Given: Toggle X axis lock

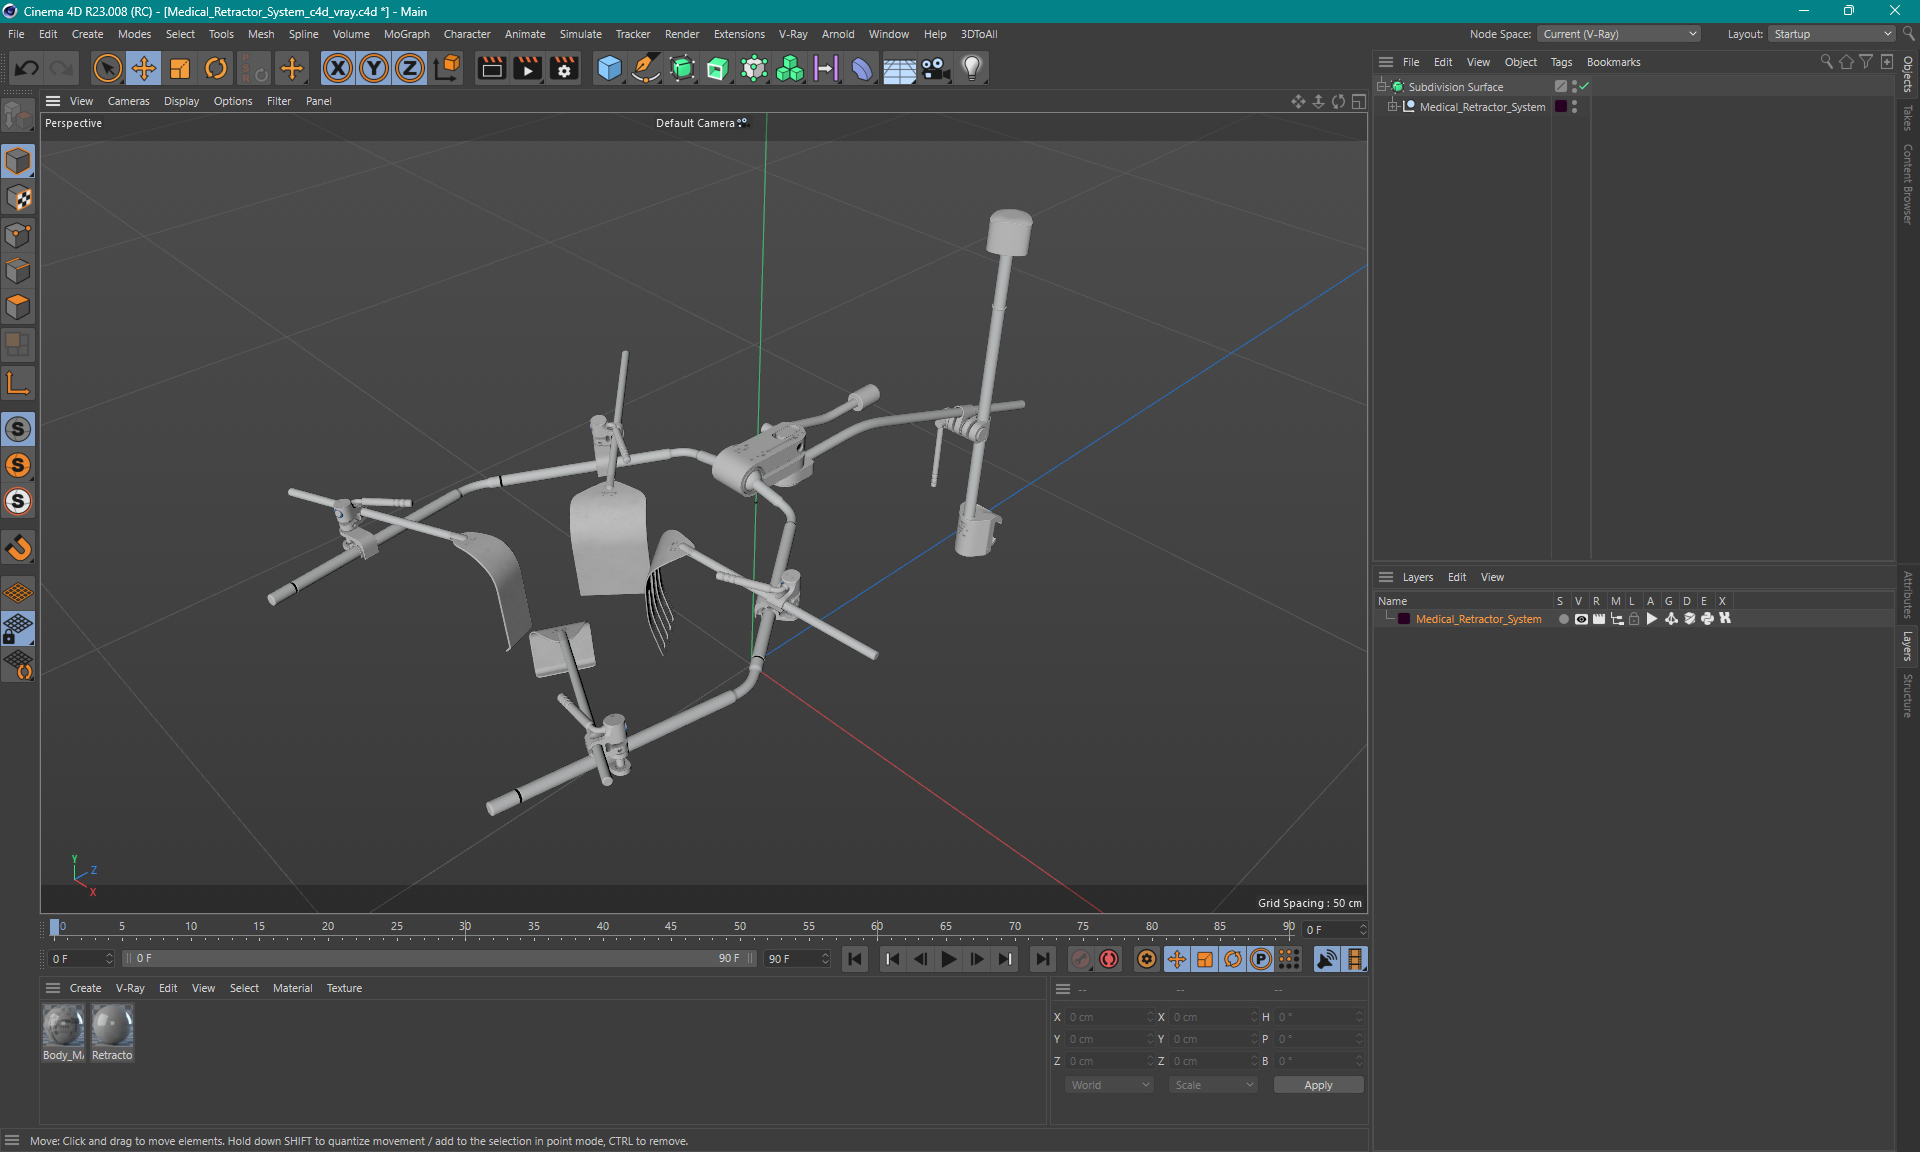Looking at the screenshot, I should click(338, 68).
